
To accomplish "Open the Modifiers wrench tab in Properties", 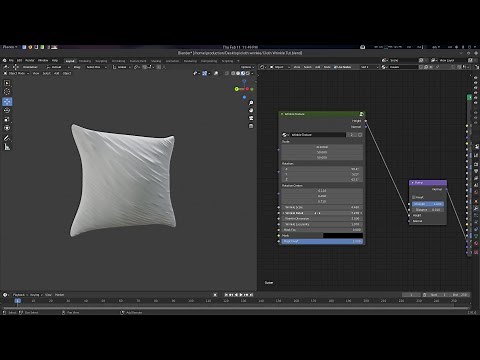I will 476,208.
